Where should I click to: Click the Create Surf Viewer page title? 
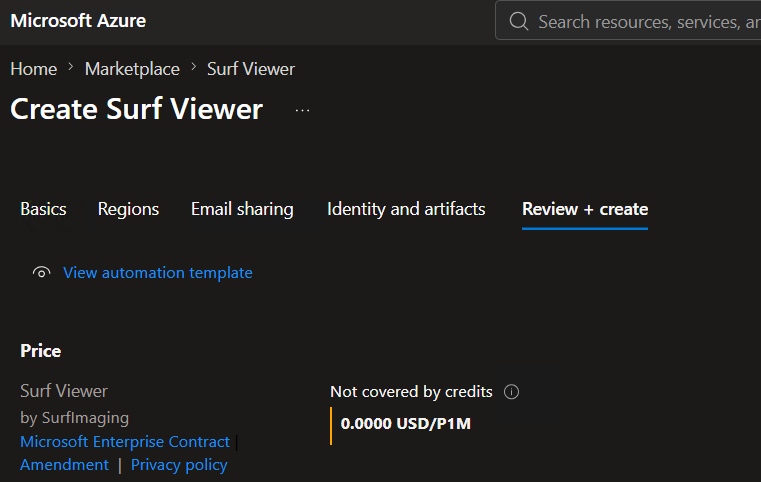click(137, 109)
